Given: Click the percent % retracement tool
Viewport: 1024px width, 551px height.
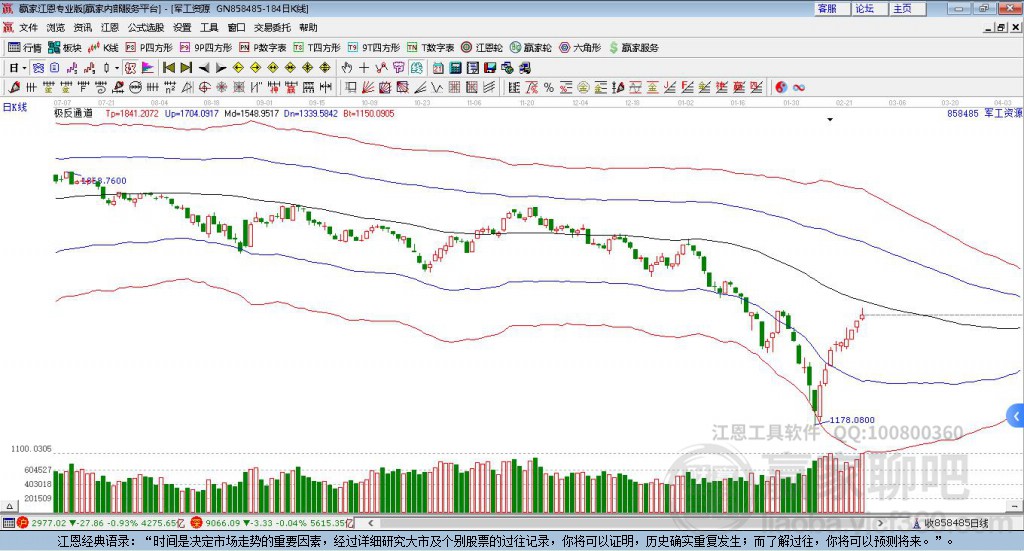Looking at the screenshot, I should pyautogui.click(x=549, y=87).
